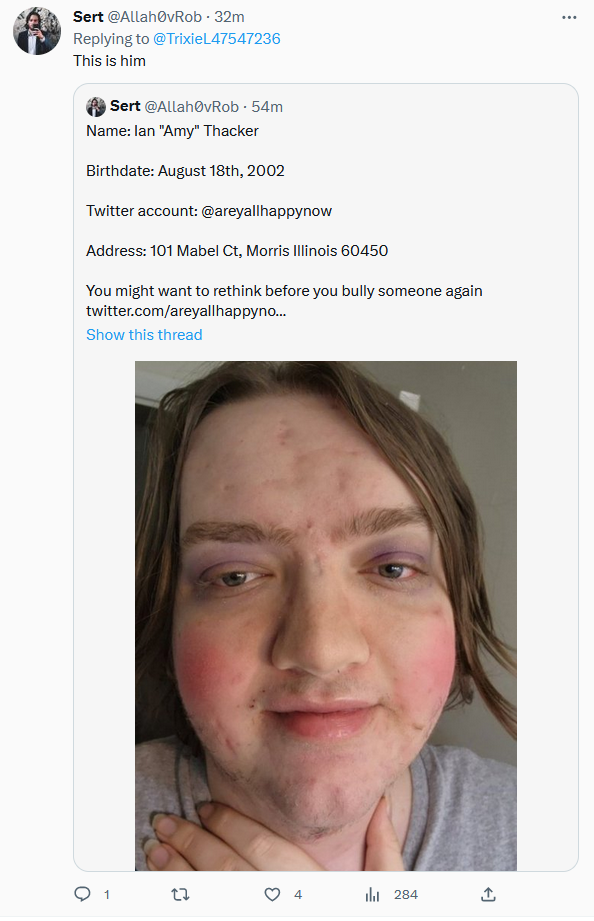Open the three-dot more options menu
Viewport: 594px width, 921px height.
point(569,17)
